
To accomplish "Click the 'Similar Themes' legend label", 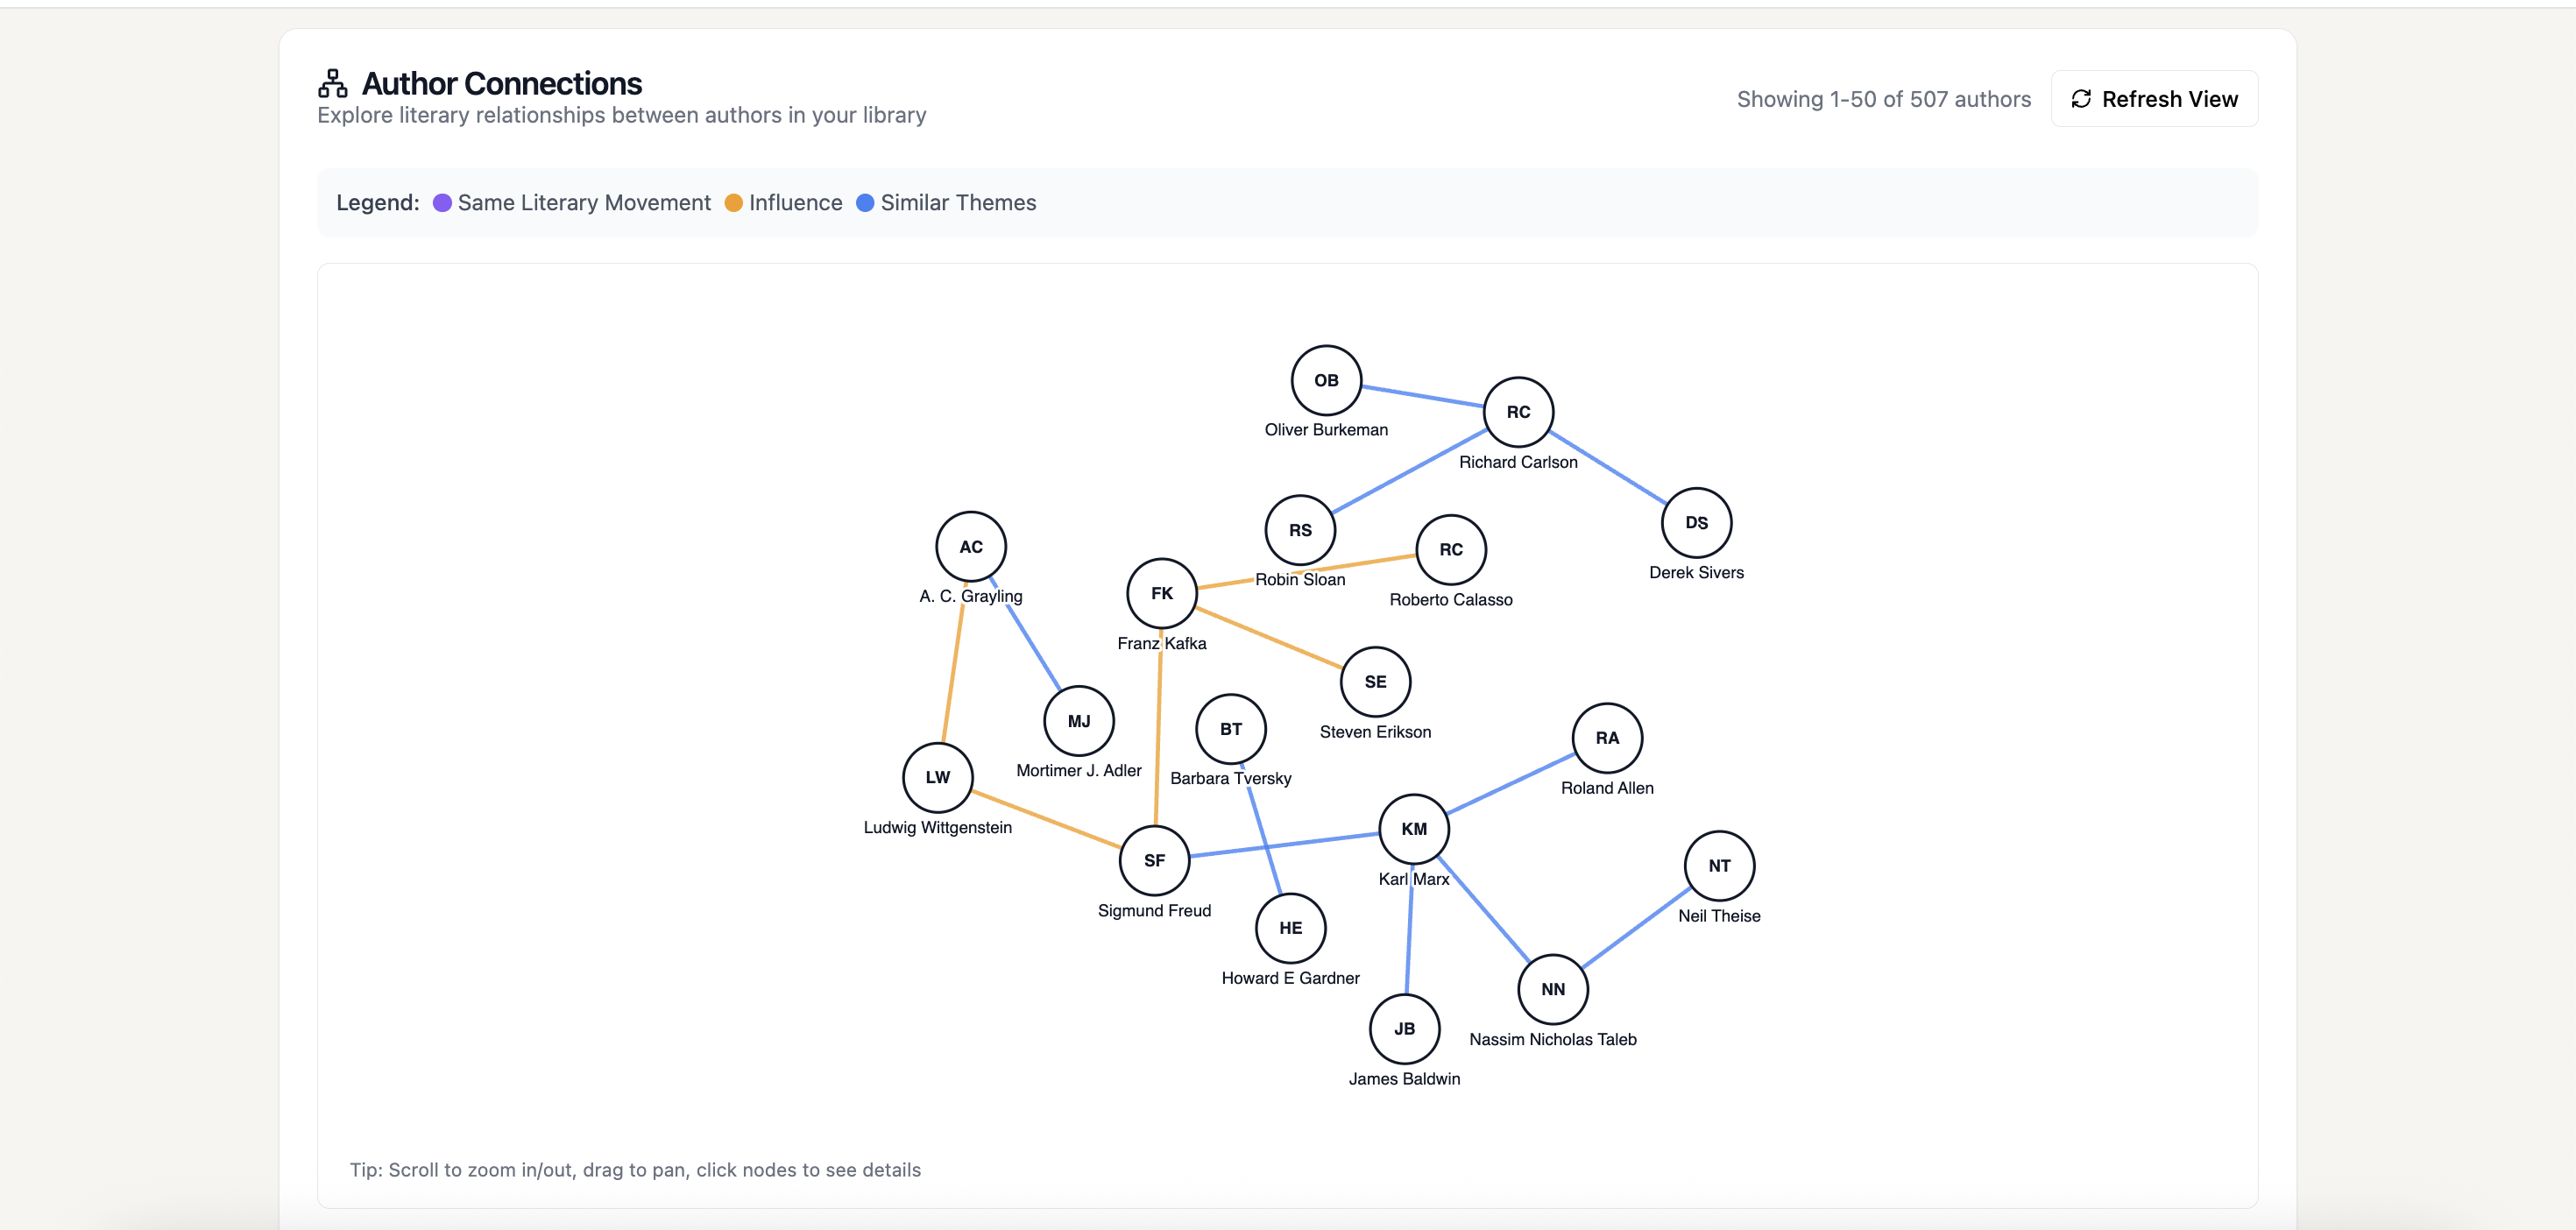I will pos(958,203).
